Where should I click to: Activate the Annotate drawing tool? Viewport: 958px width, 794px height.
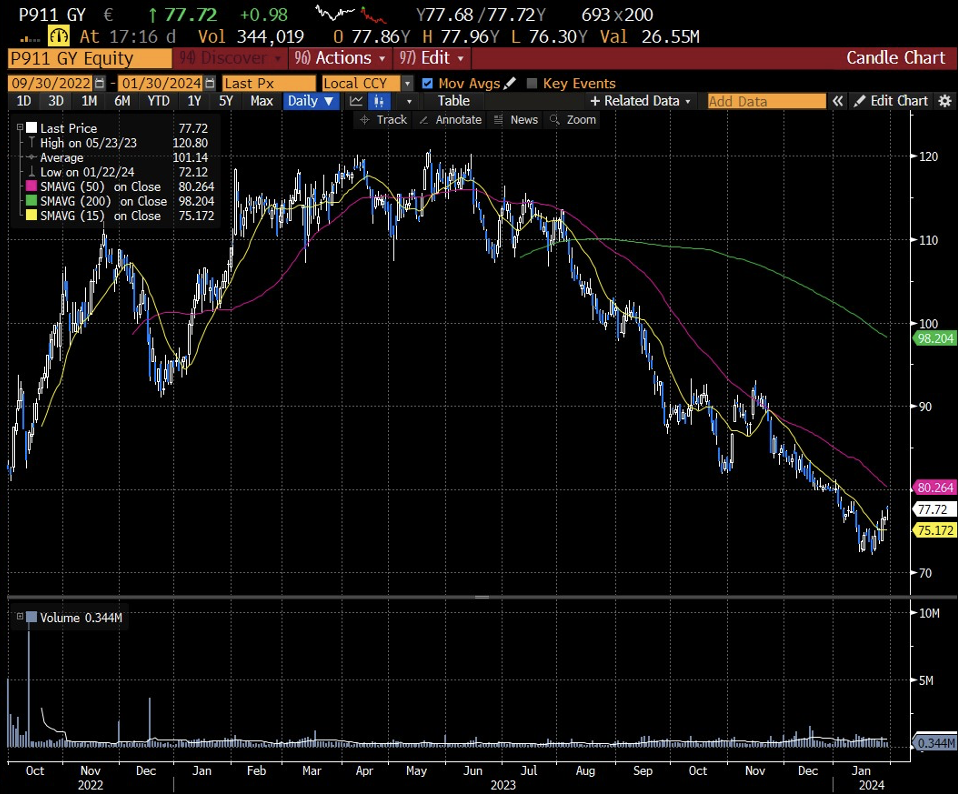pos(451,120)
